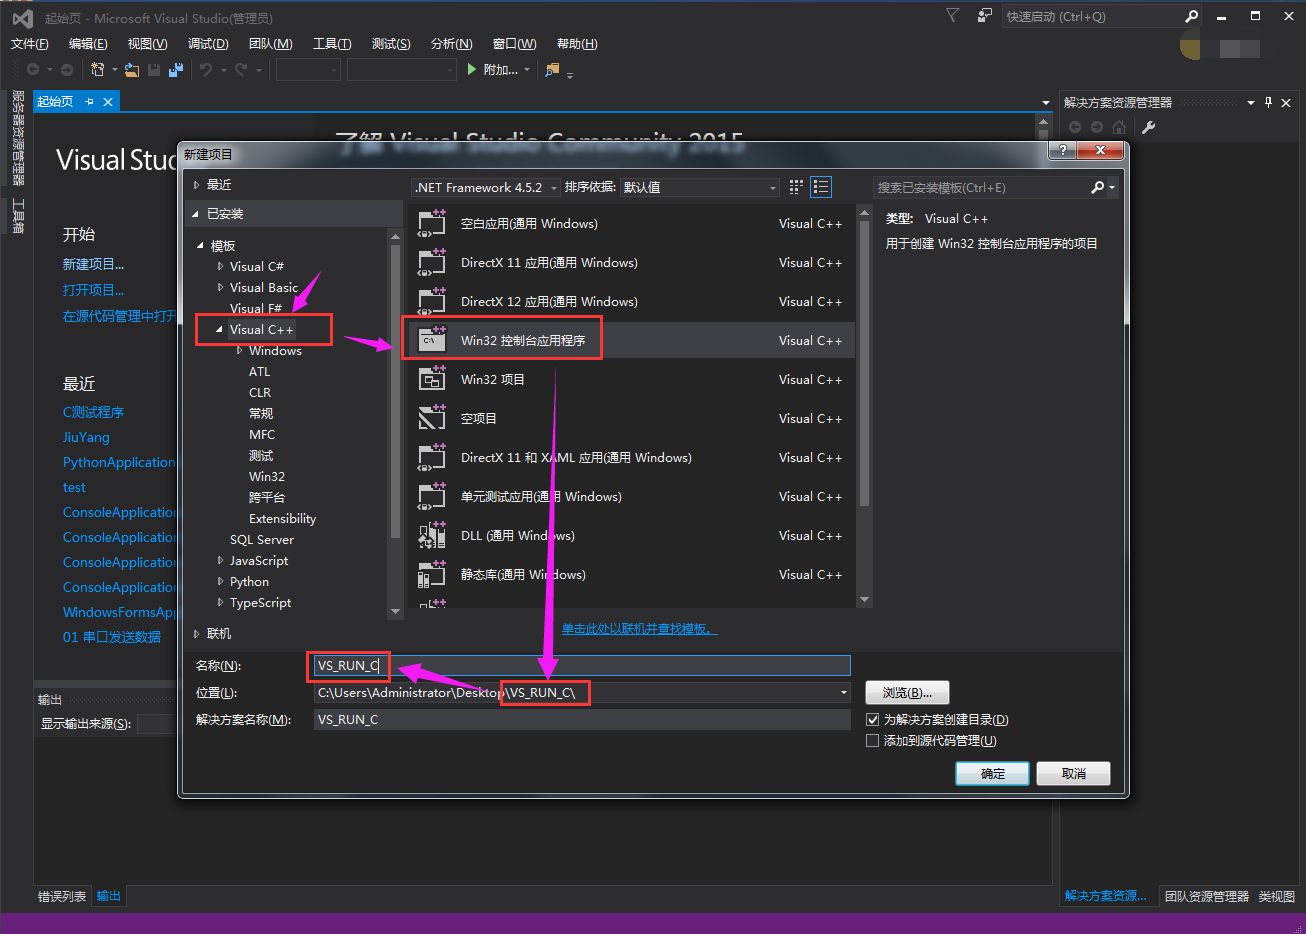Select the SQL Server tree item

[x=262, y=539]
